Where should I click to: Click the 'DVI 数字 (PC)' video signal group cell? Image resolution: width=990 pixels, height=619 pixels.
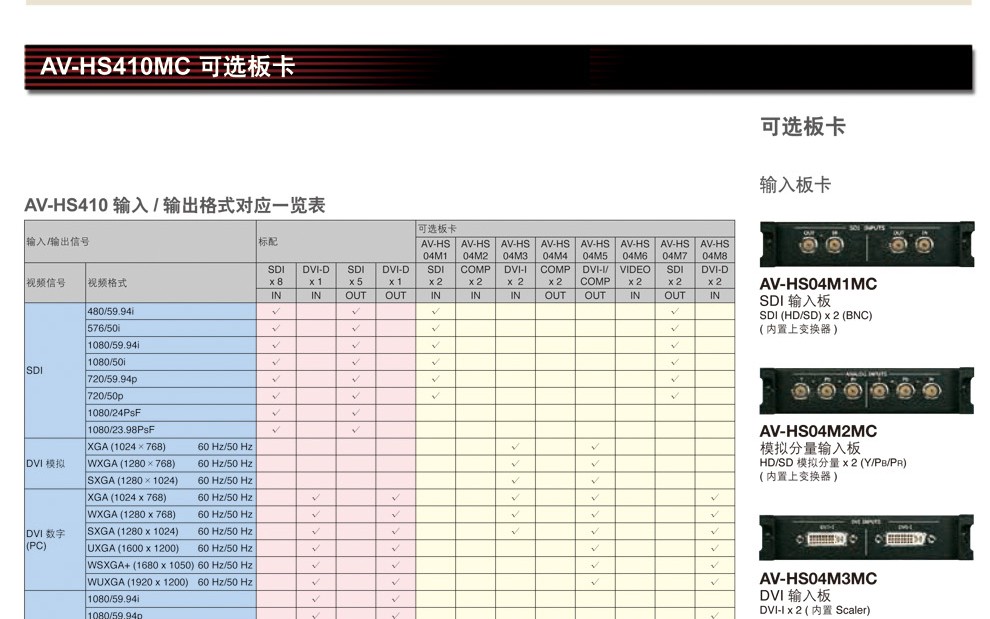coord(55,539)
